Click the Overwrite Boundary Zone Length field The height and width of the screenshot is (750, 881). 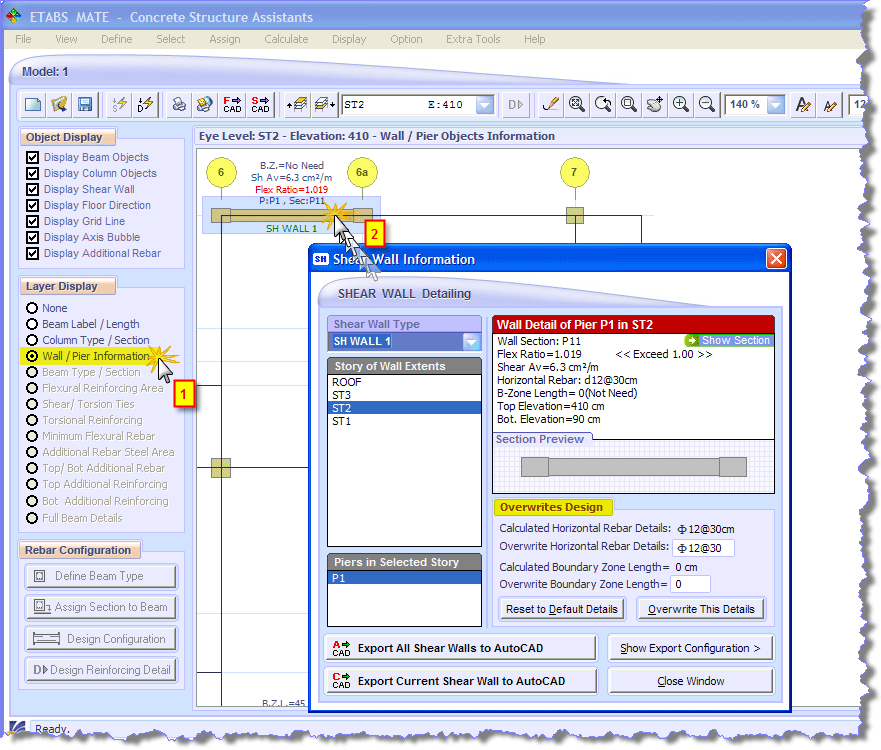pos(690,584)
